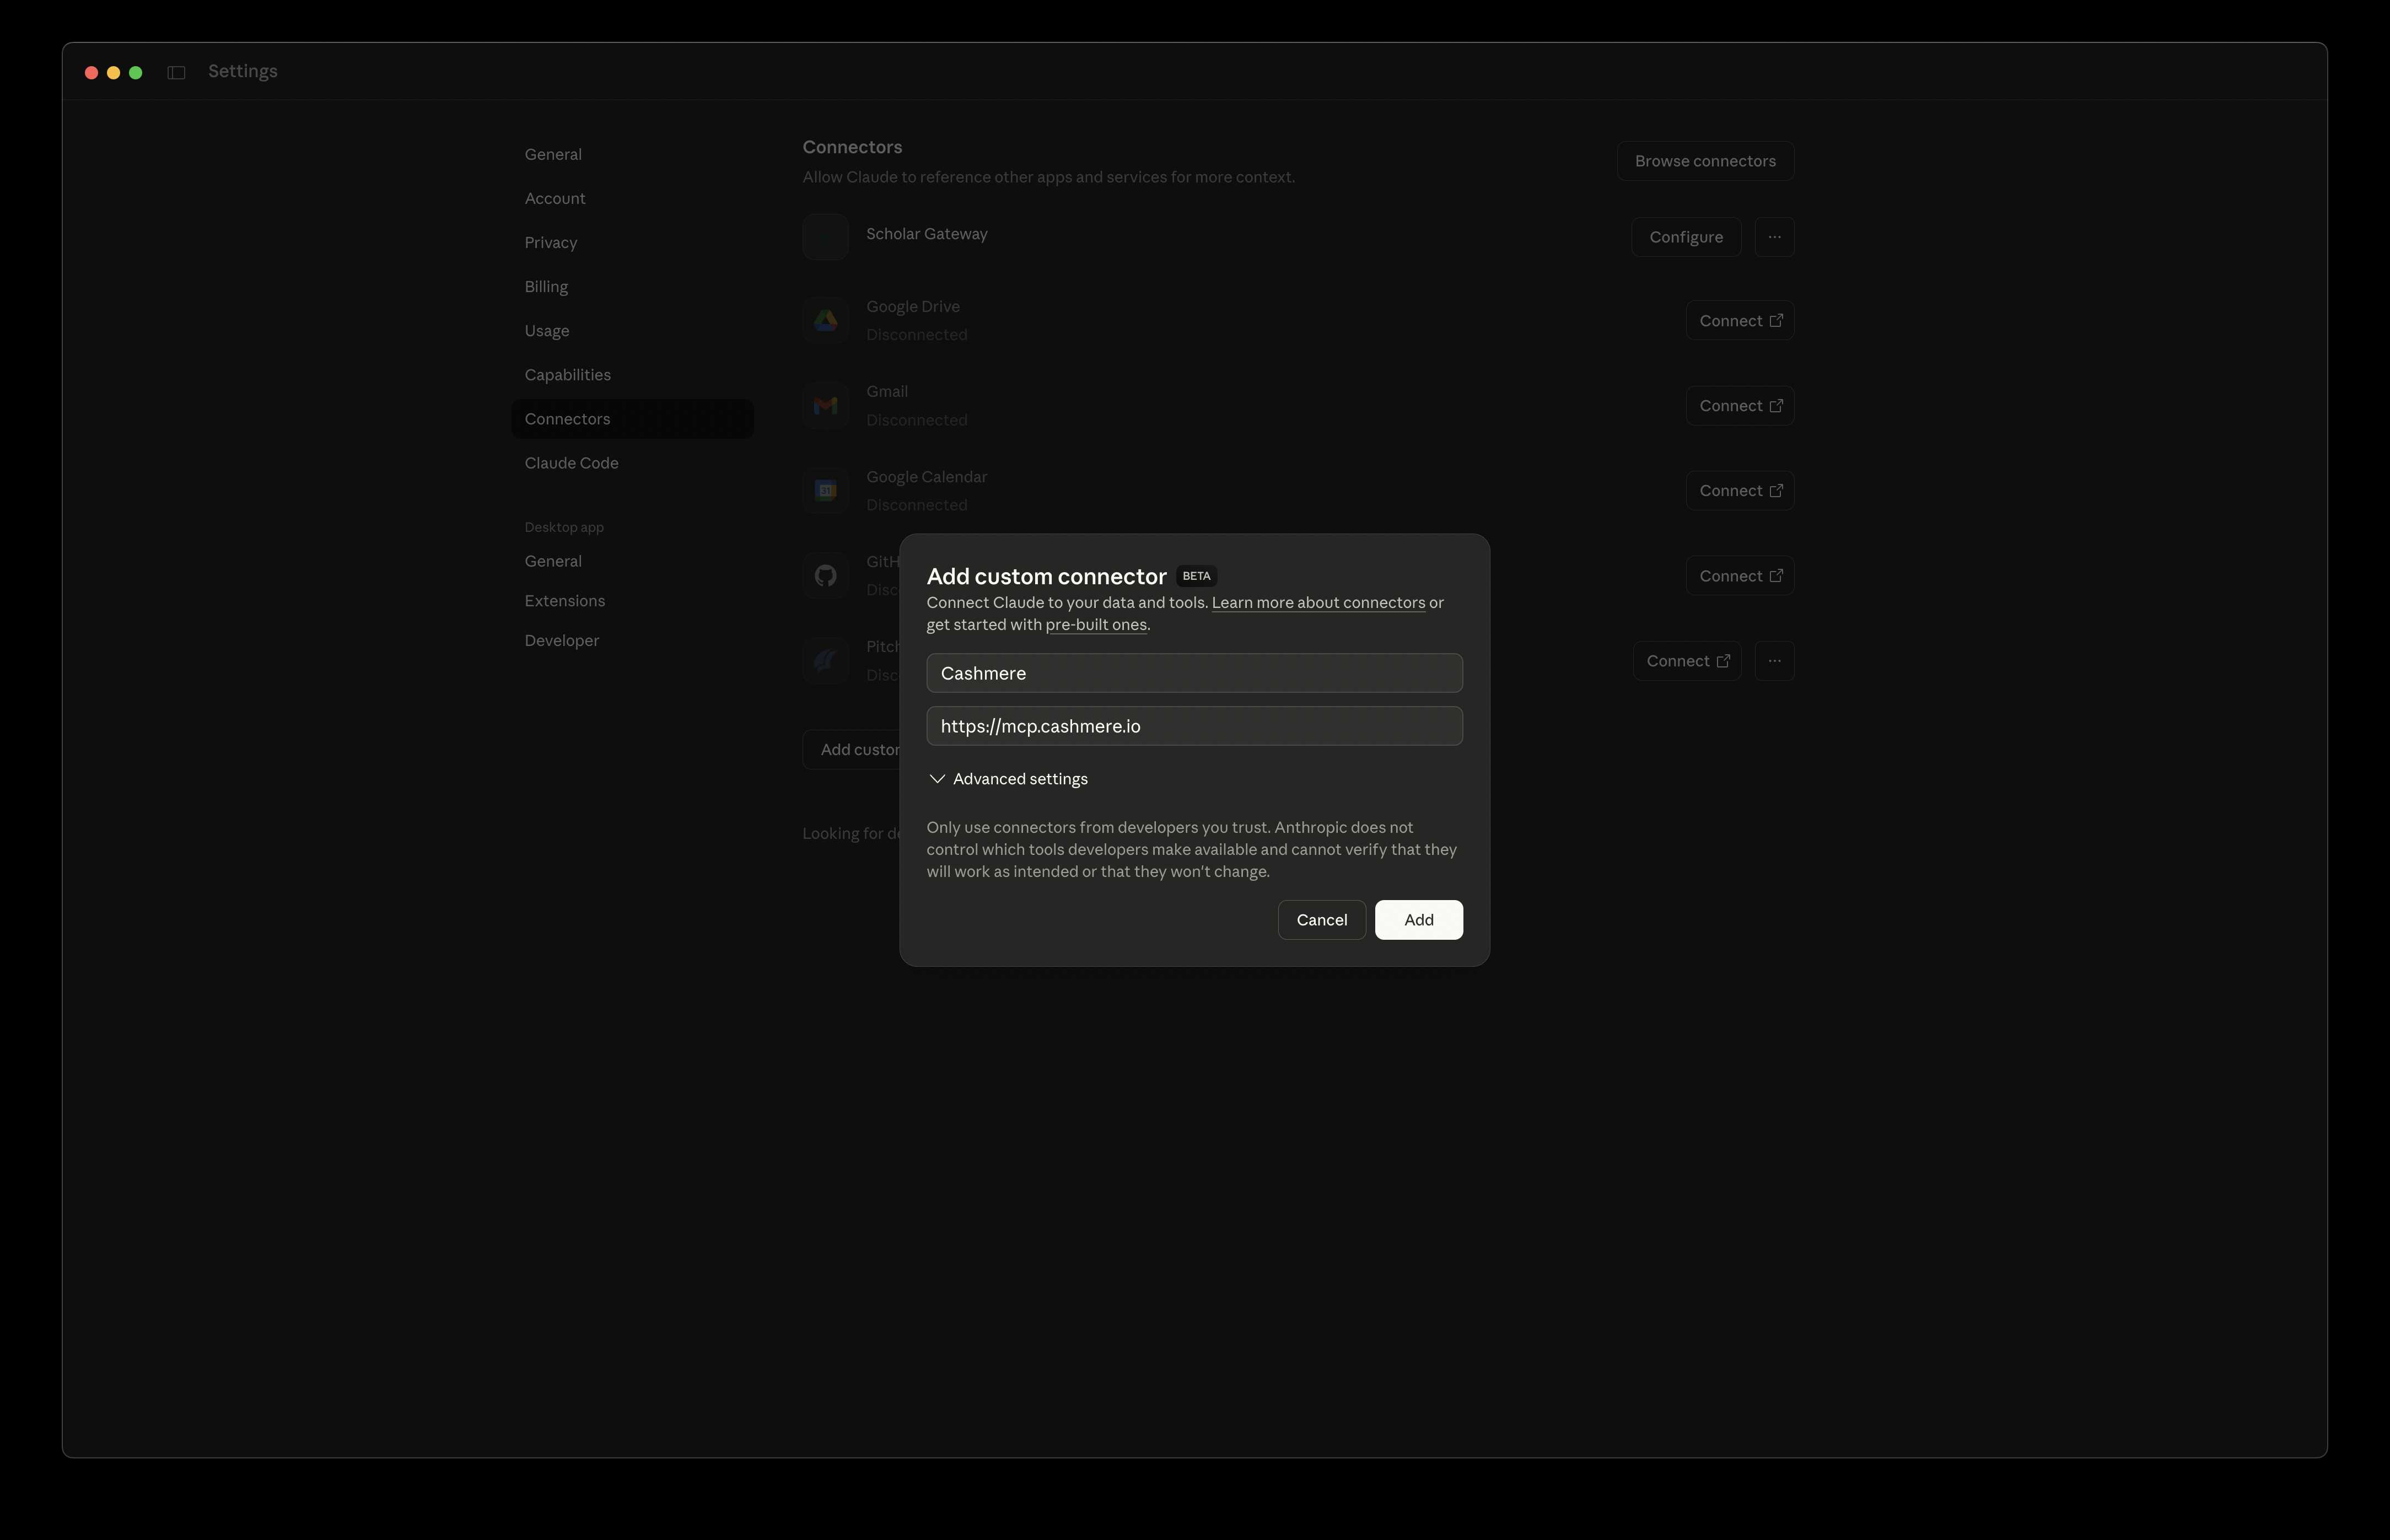The height and width of the screenshot is (1540, 2390).
Task: Open Desktop app General settings
Action: tap(553, 561)
